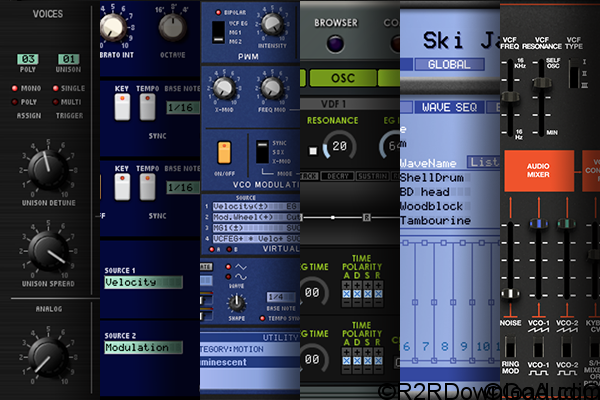Open the WAVE SEQ tab

(450, 107)
